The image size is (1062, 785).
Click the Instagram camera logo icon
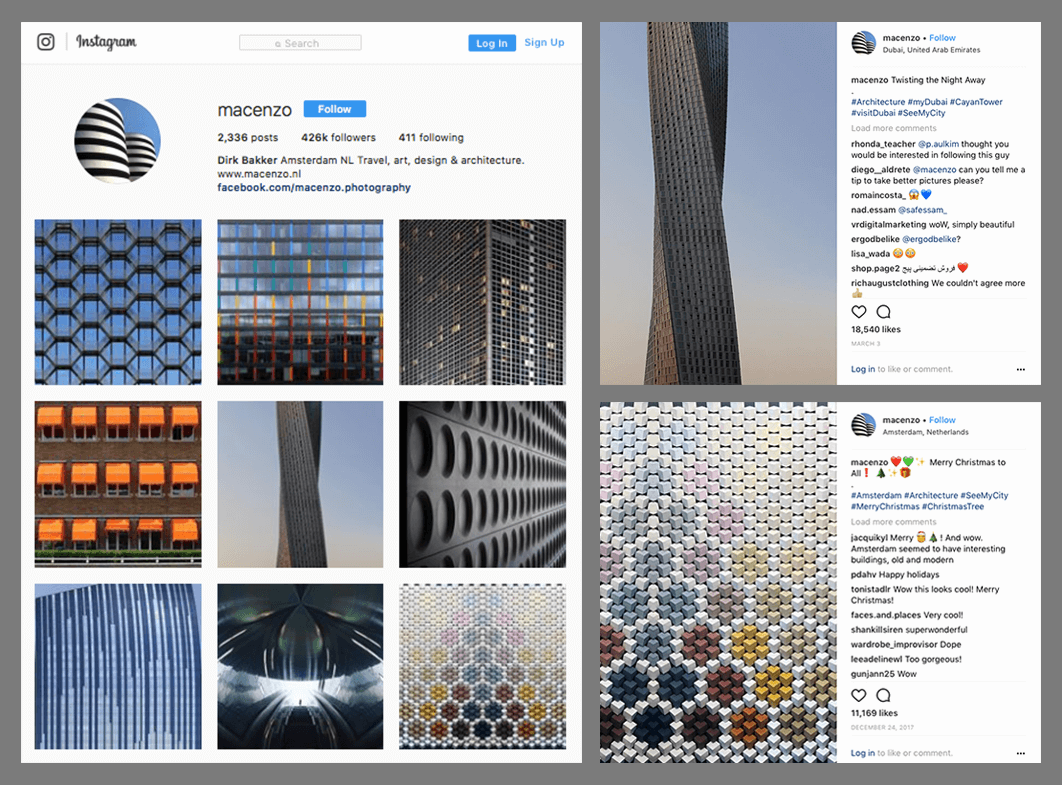45,42
